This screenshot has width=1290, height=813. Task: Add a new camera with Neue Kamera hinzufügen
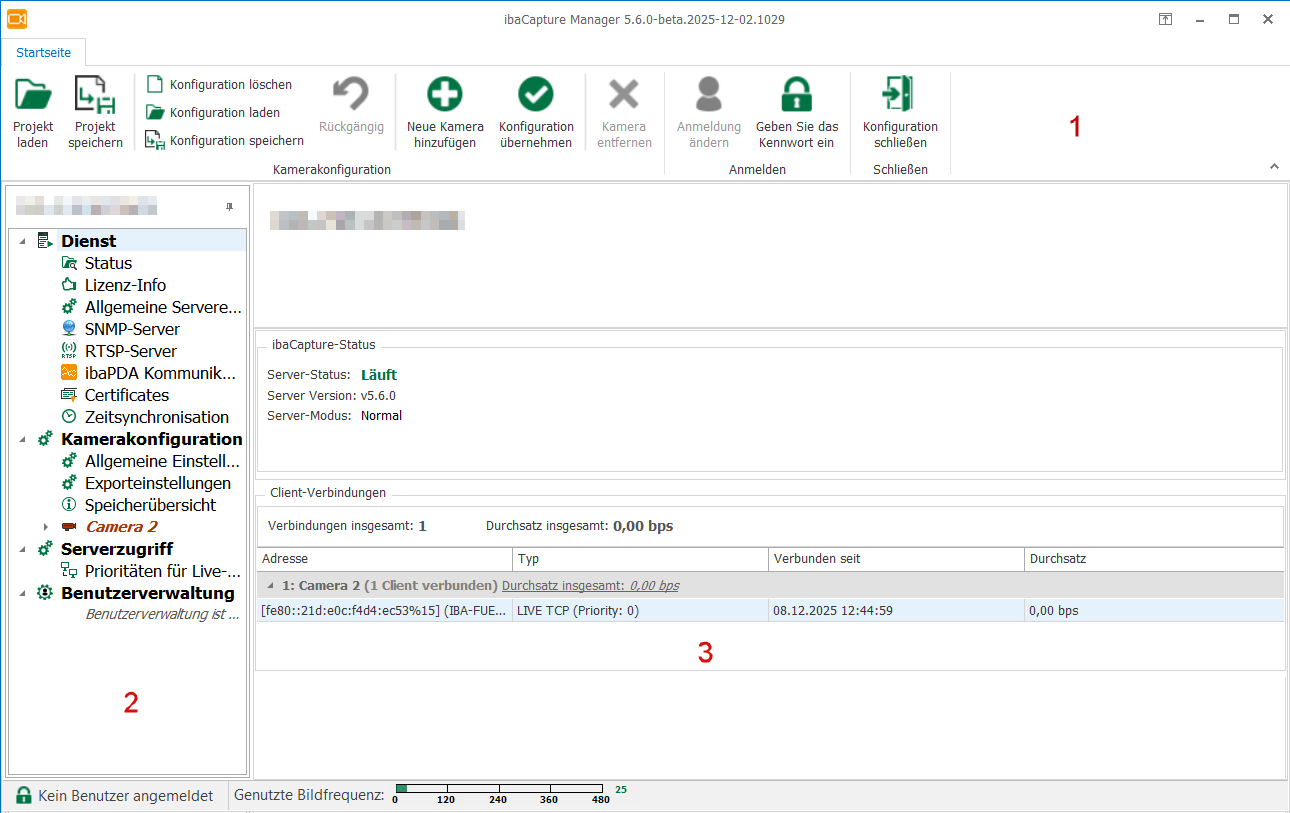pyautogui.click(x=445, y=95)
